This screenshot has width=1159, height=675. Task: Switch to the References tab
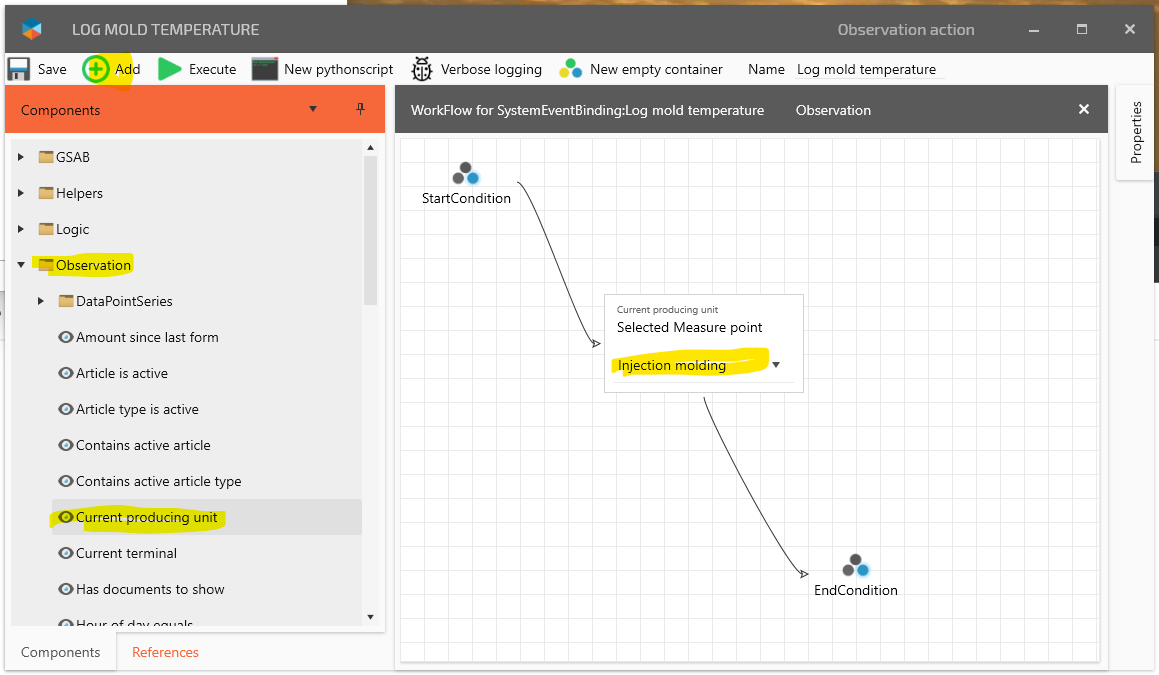[165, 652]
